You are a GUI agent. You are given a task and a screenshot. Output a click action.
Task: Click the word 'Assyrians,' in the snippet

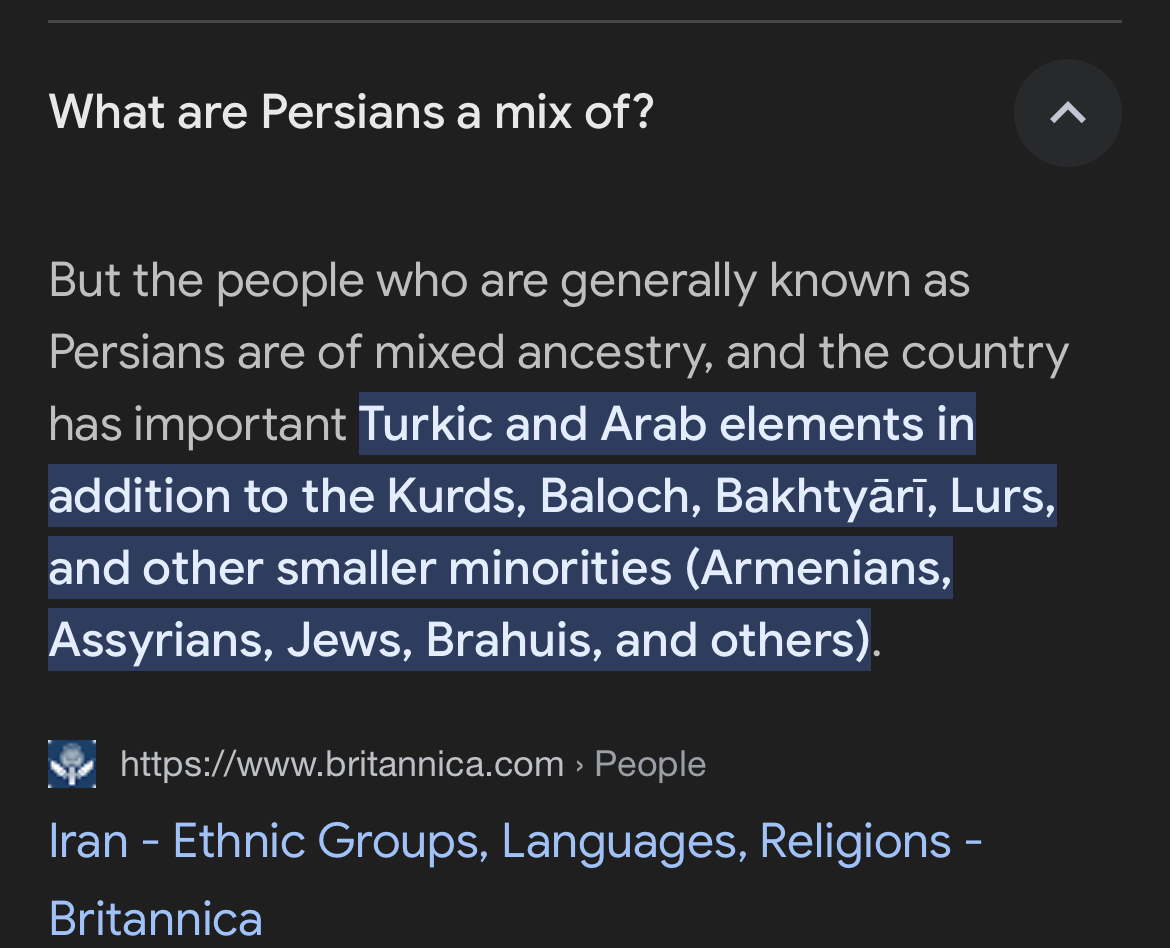161,640
